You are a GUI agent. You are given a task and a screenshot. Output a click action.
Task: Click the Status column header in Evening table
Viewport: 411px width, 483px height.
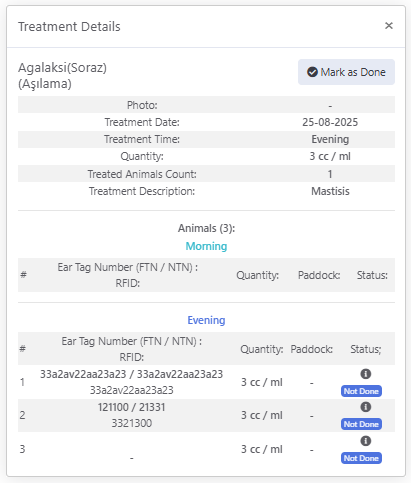tap(366, 349)
